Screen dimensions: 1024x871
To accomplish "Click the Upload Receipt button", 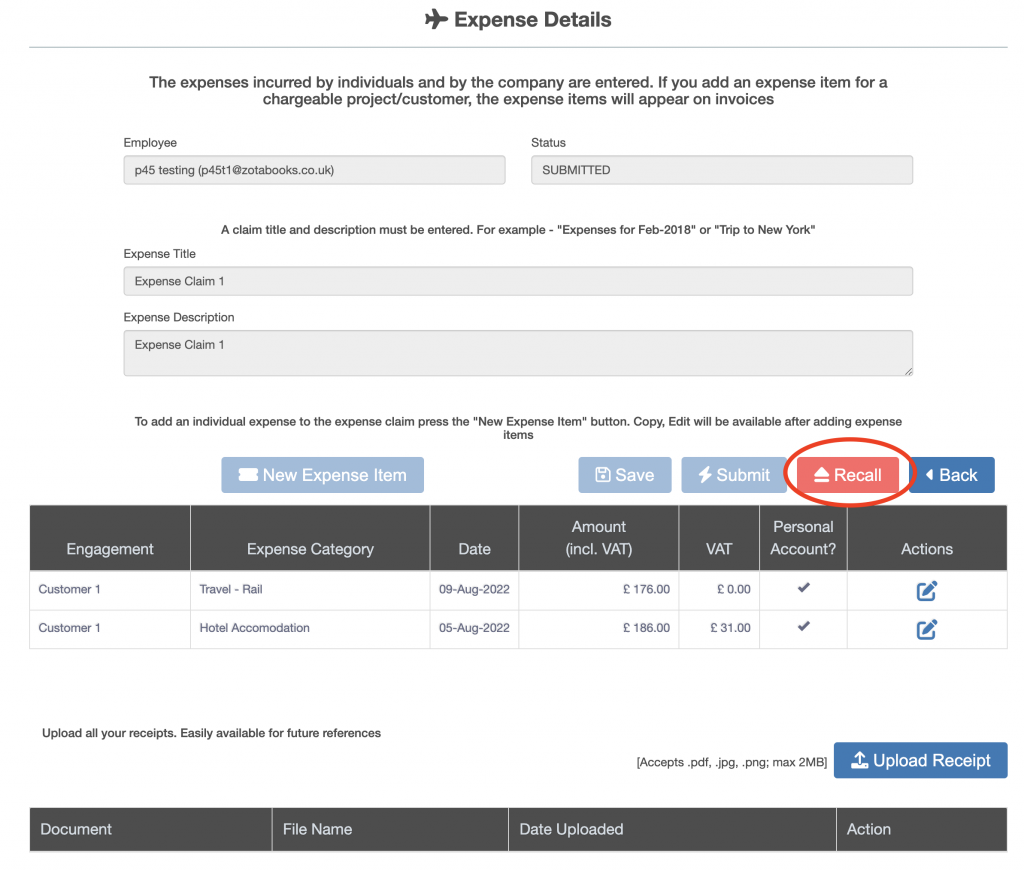I will 920,760.
